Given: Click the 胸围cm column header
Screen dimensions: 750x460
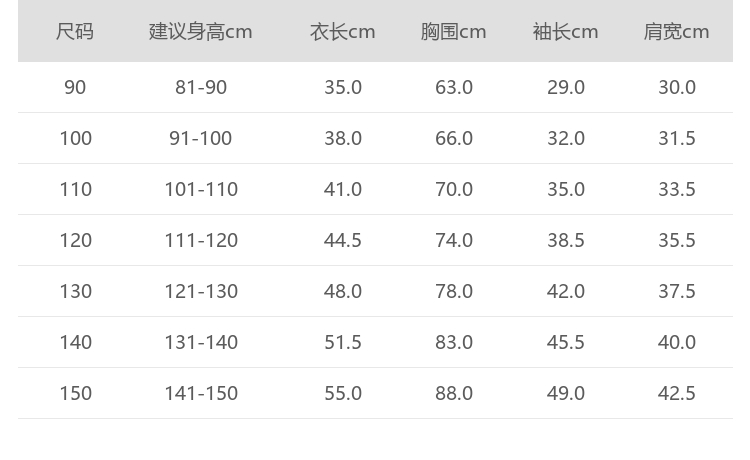Looking at the screenshot, I should click(x=454, y=32).
